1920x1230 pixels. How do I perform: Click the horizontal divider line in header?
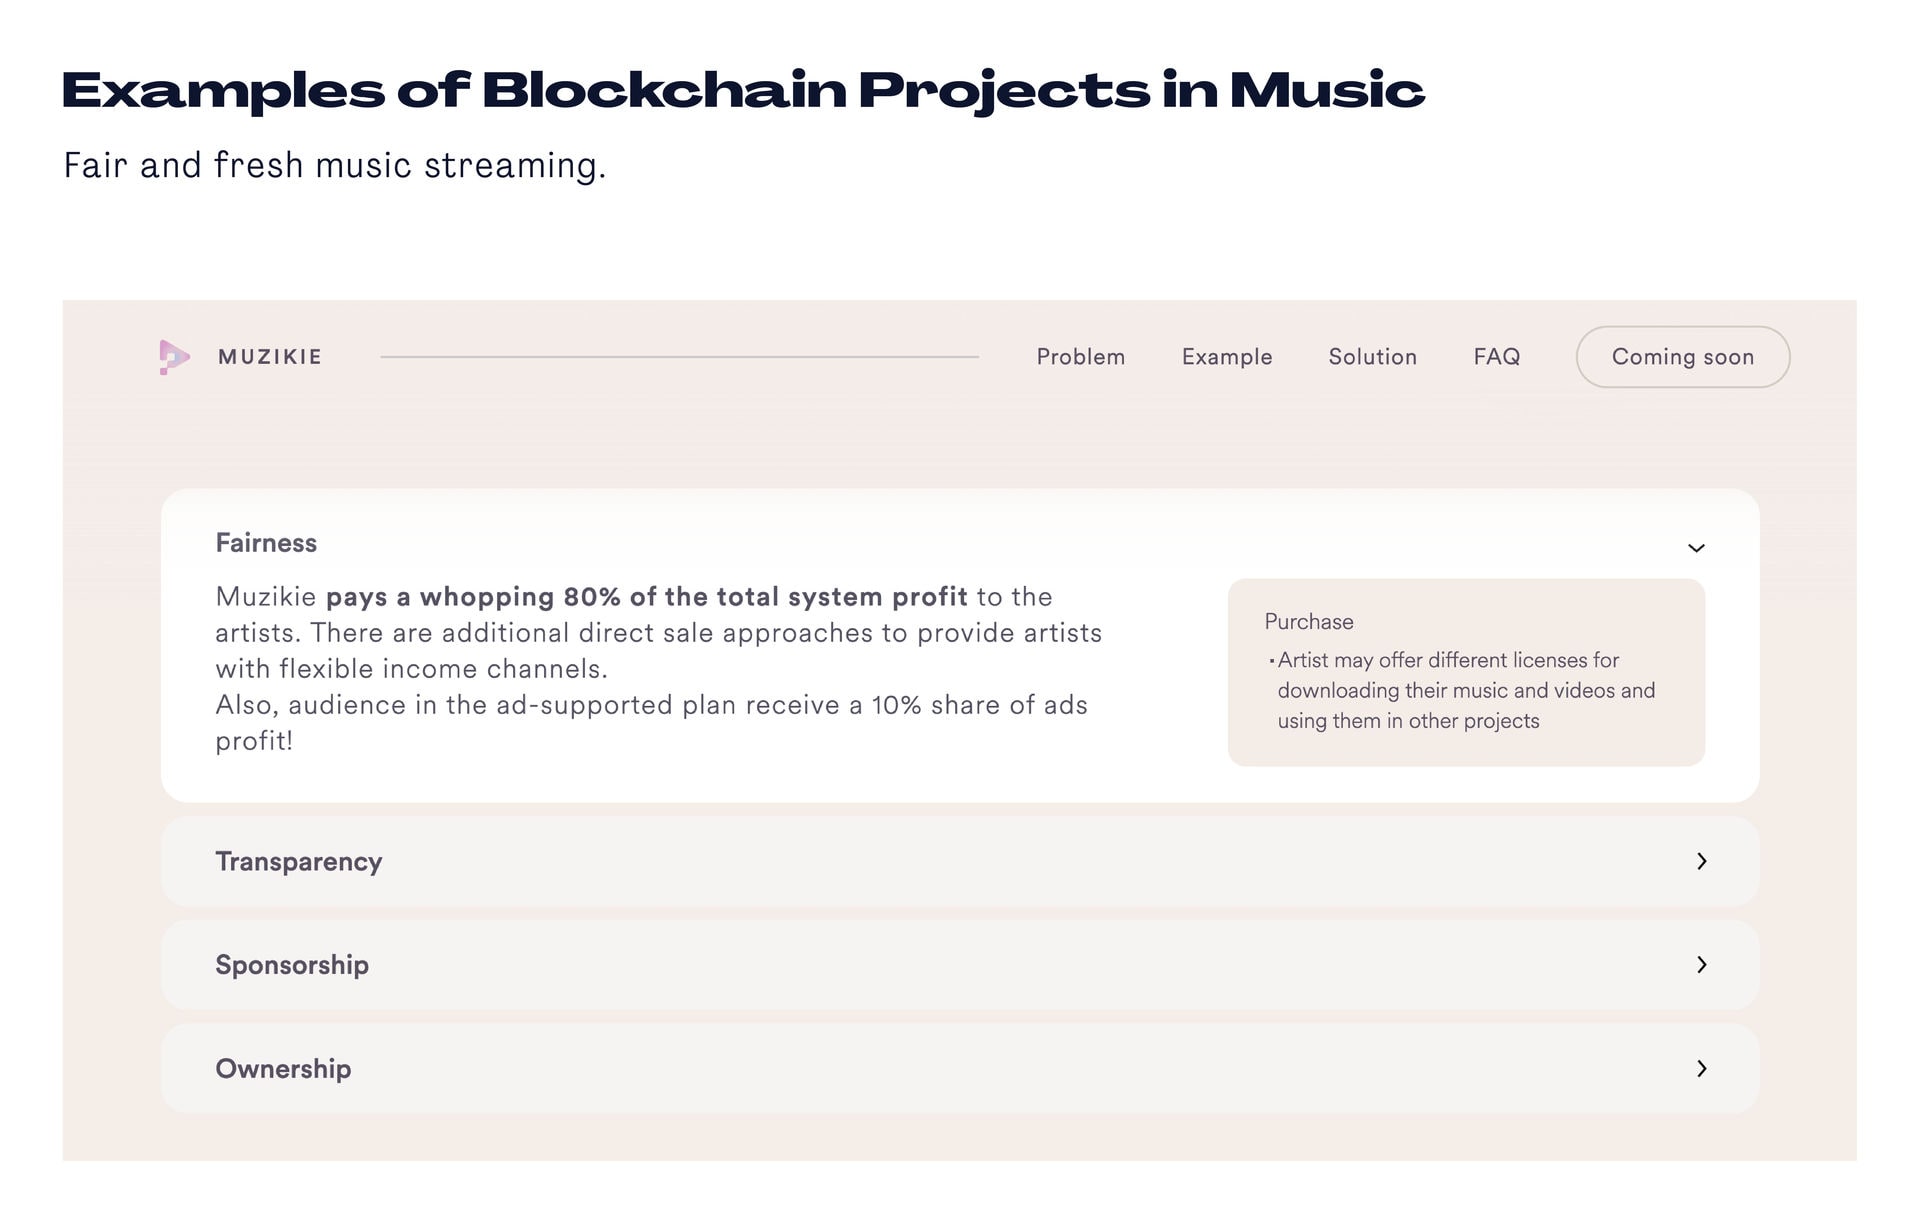coord(679,357)
